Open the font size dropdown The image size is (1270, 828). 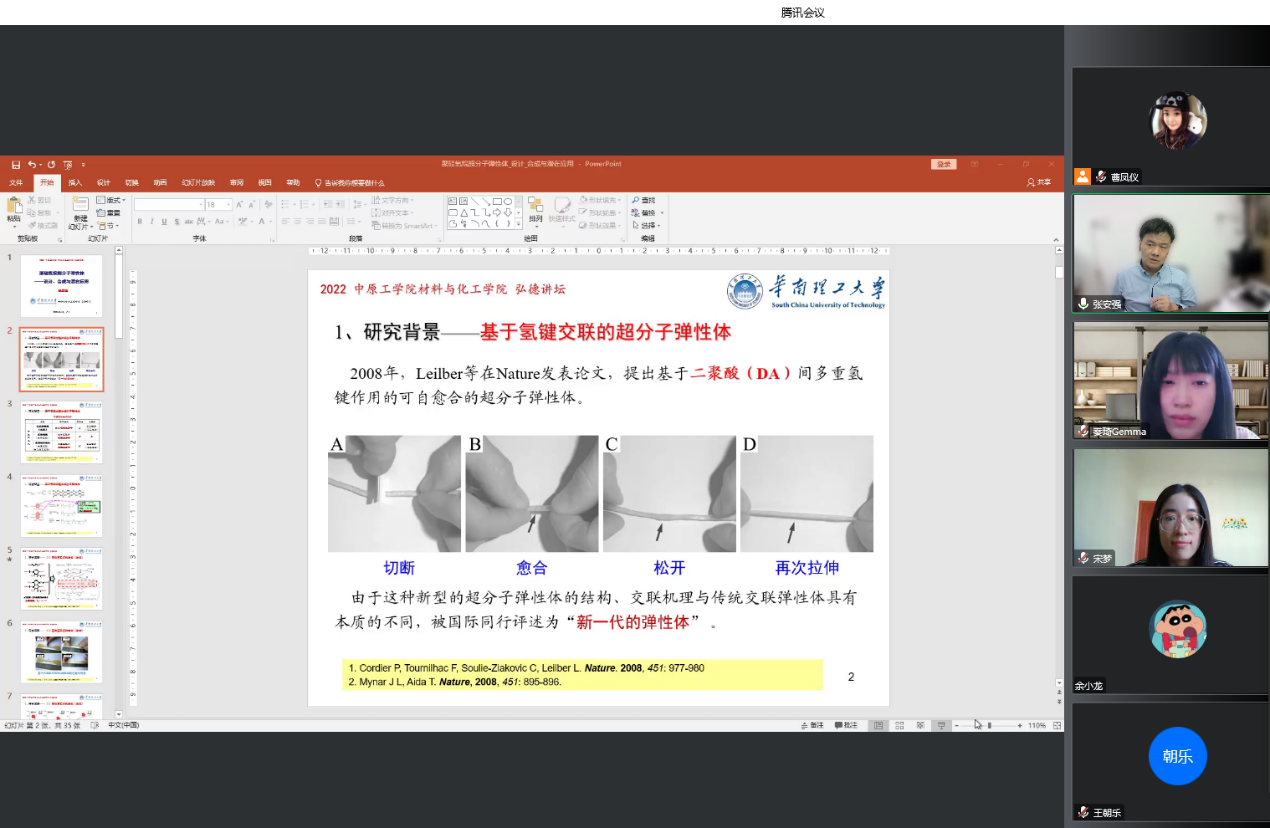(x=228, y=205)
